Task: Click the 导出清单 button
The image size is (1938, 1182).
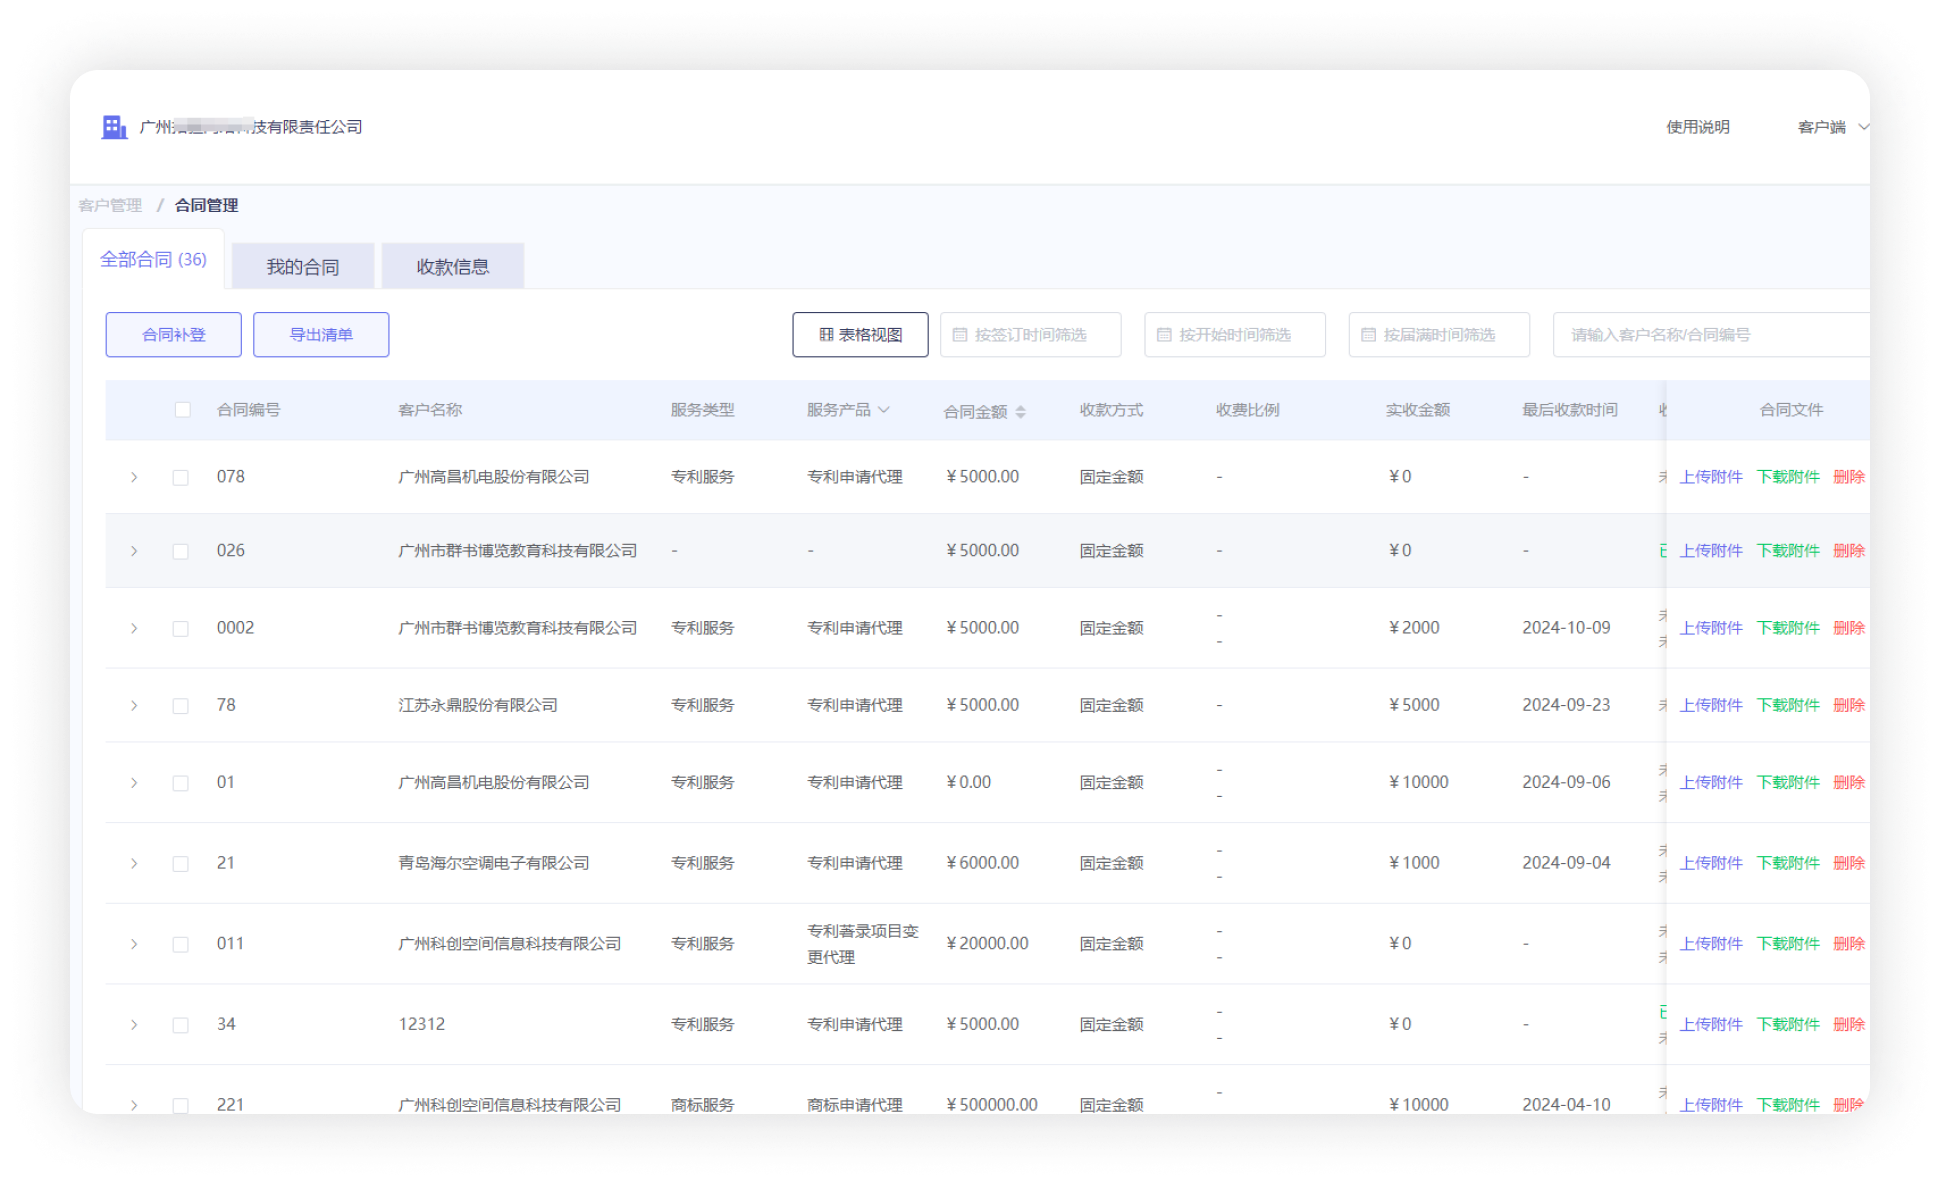Action: pos(321,335)
